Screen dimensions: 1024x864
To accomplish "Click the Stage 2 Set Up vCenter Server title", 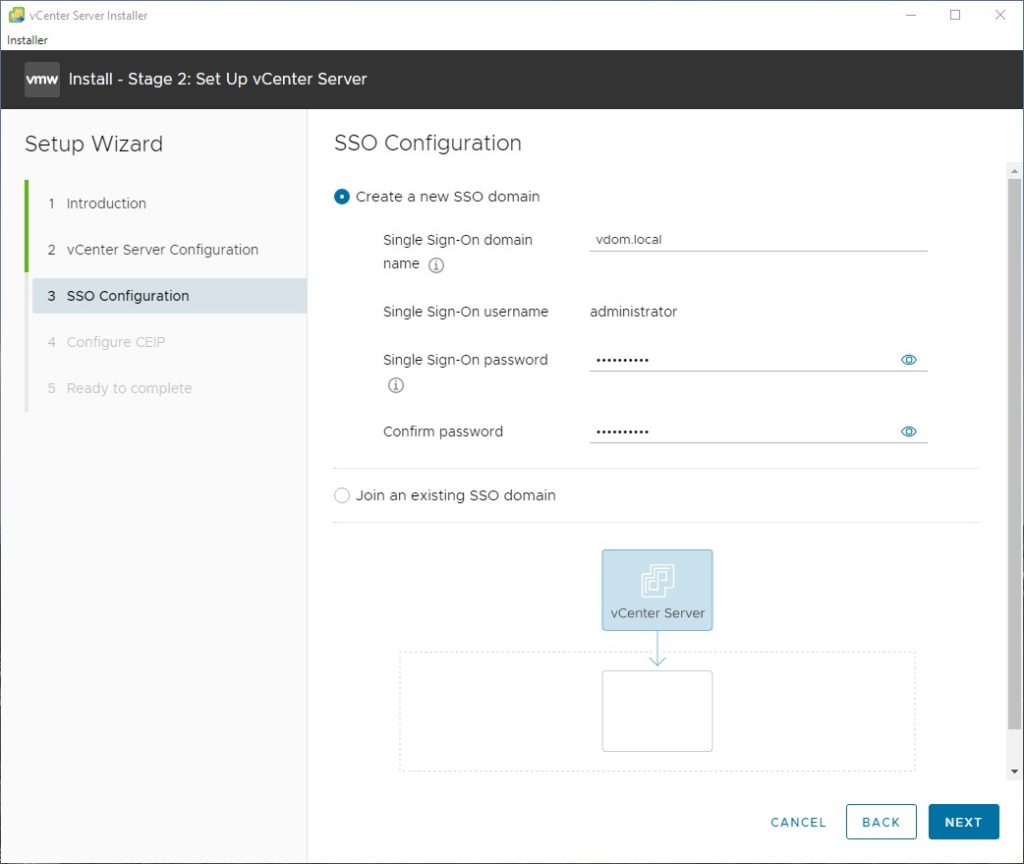I will click(217, 79).
